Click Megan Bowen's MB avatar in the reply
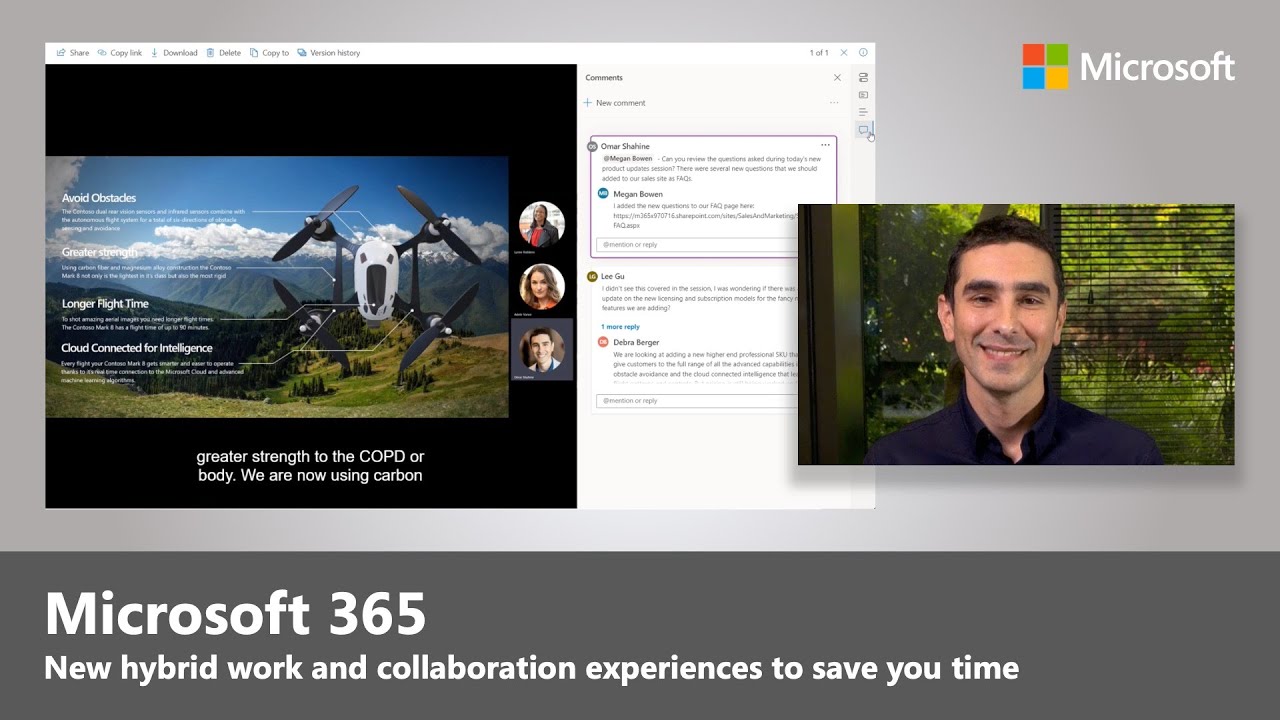 click(x=603, y=193)
